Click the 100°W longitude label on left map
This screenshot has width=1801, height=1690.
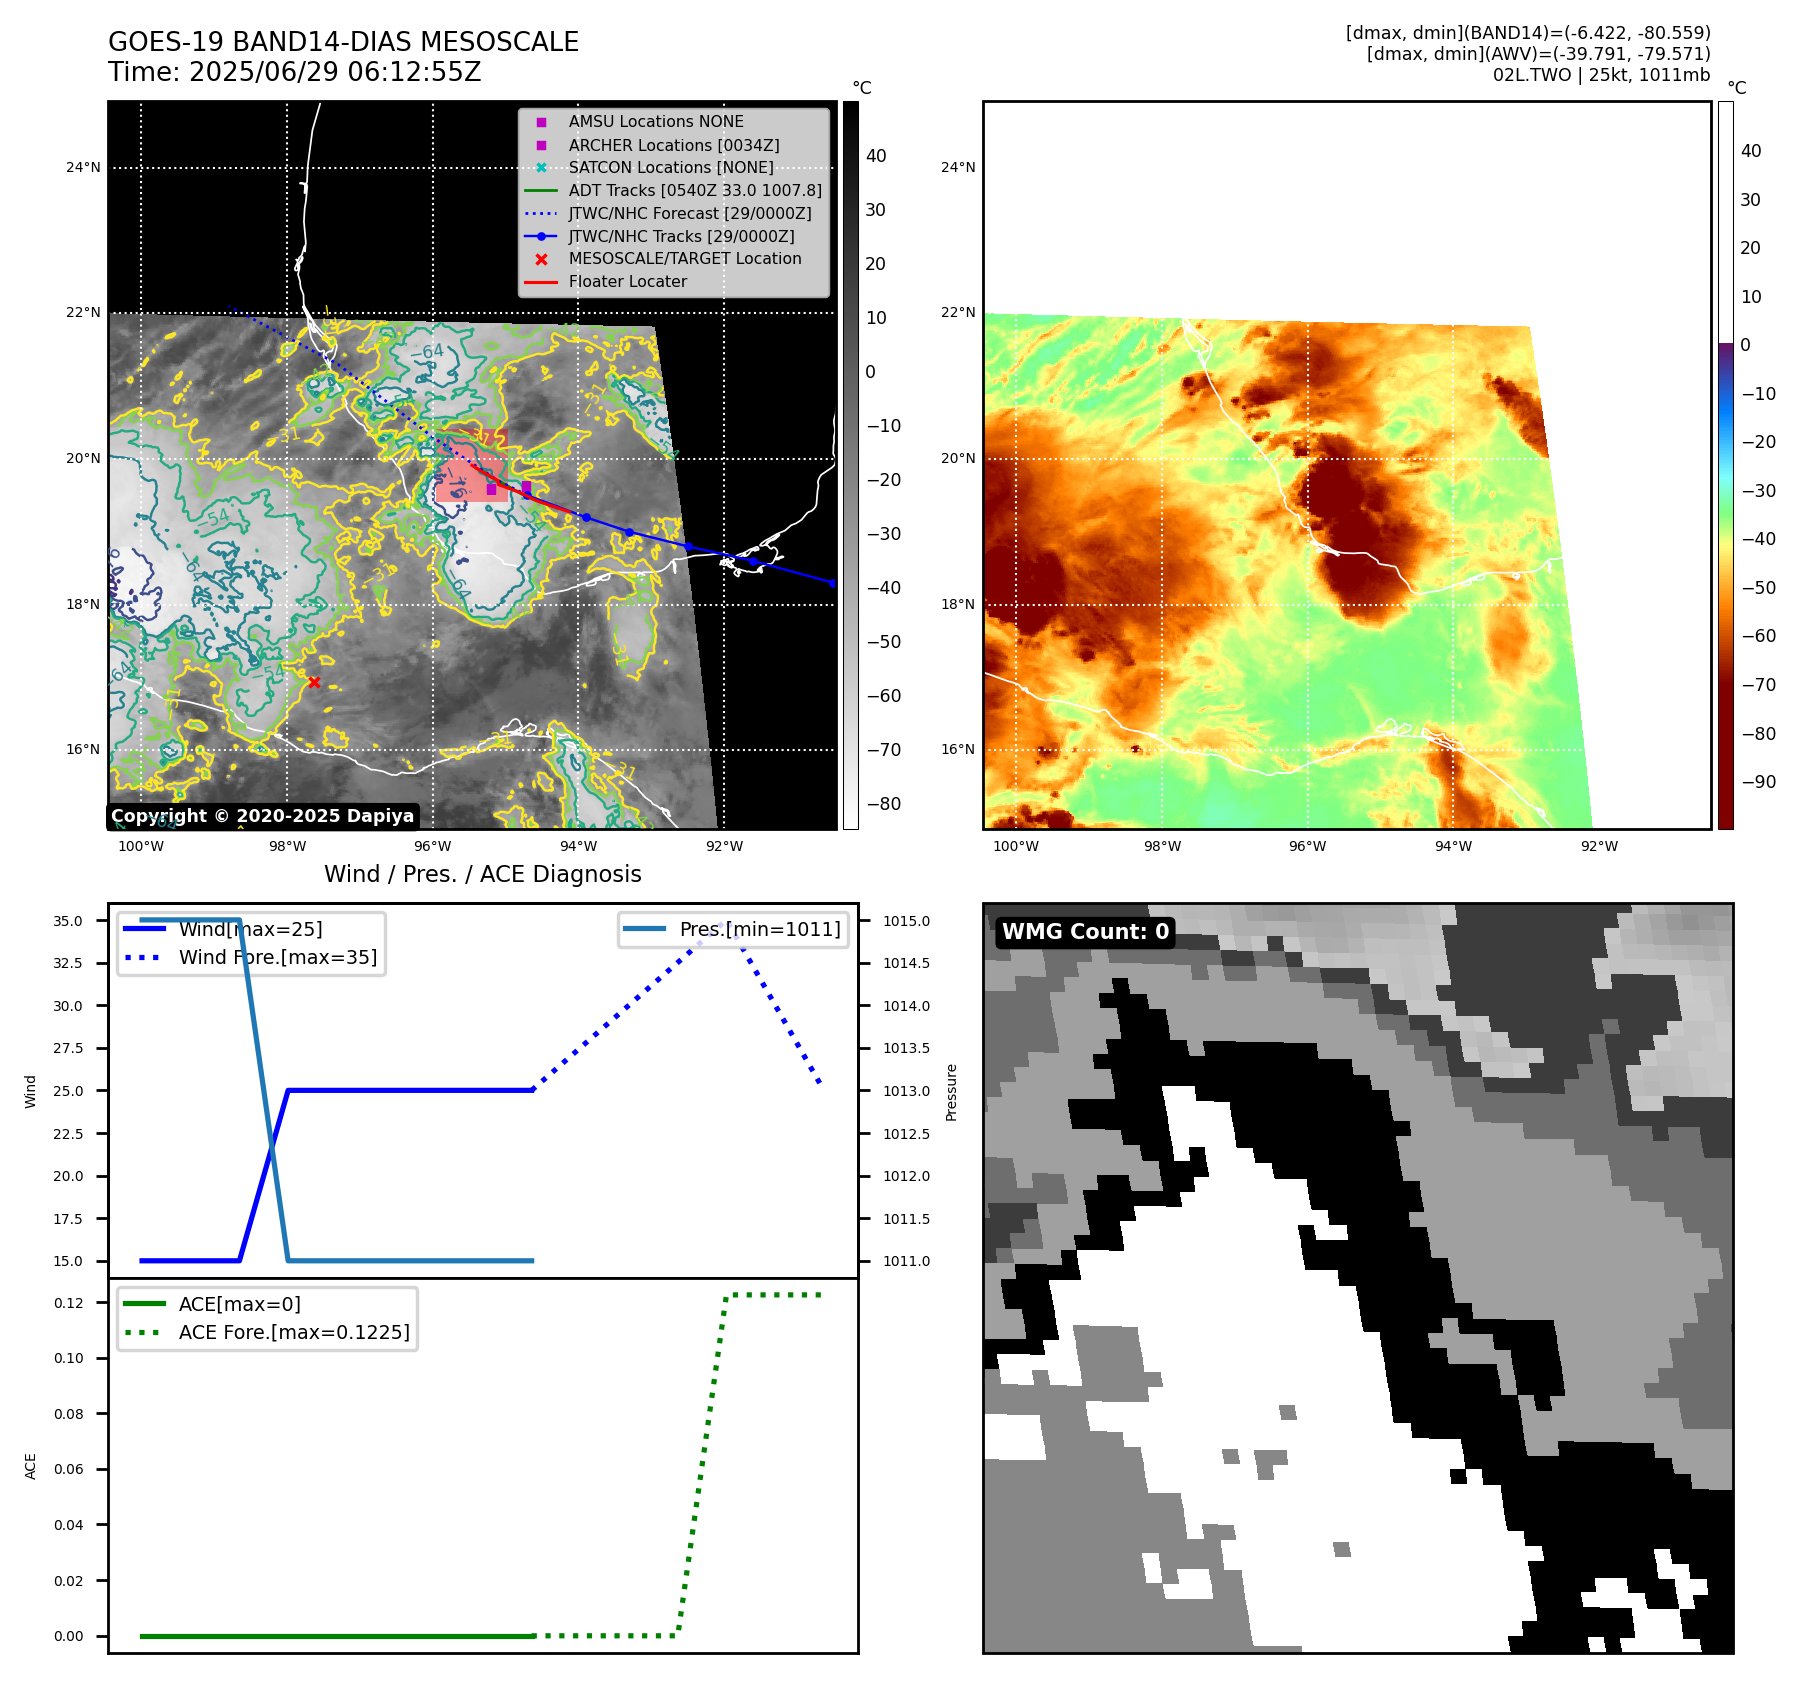pyautogui.click(x=141, y=846)
